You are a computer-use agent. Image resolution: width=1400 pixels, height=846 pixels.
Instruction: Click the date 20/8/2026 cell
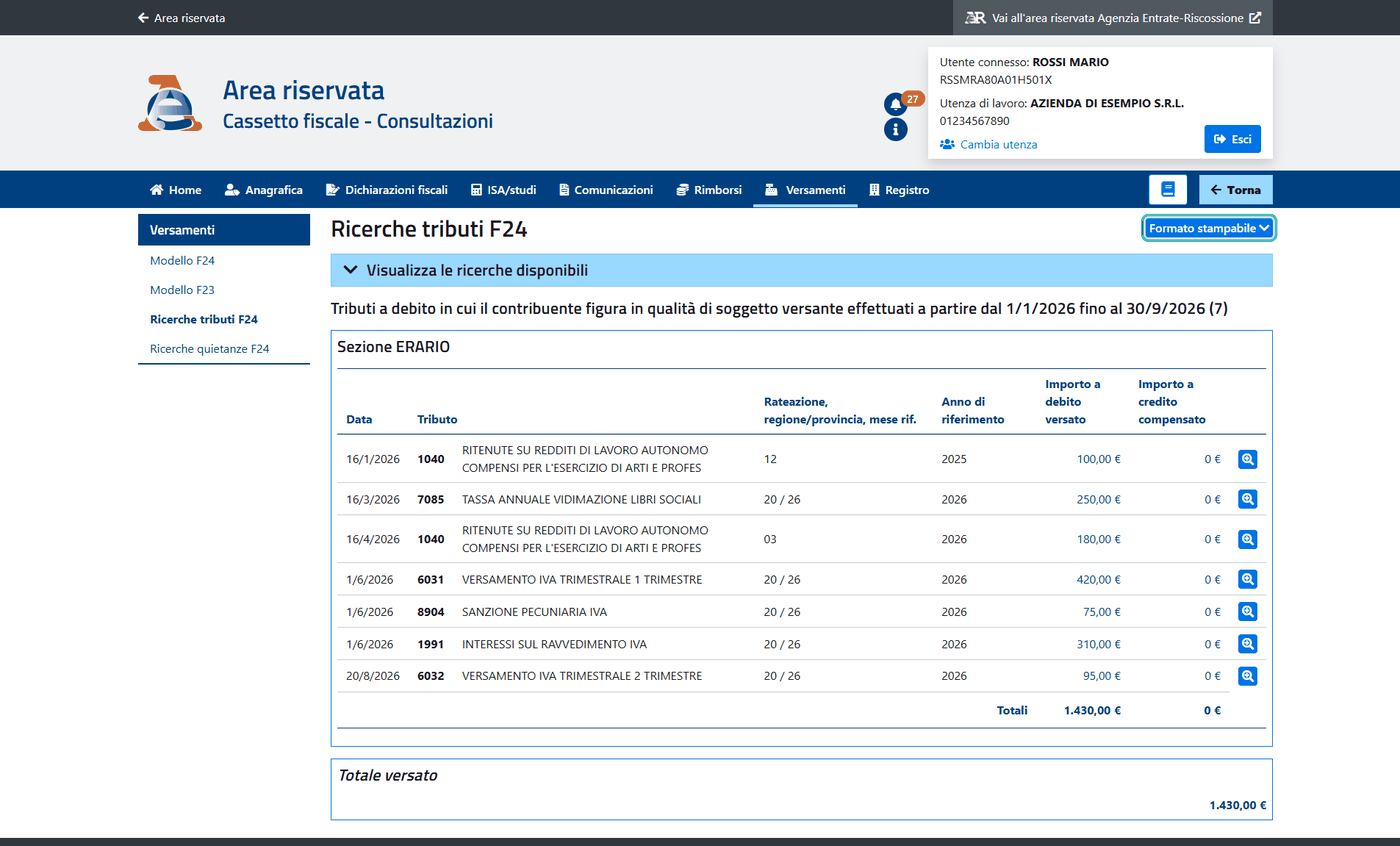373,676
